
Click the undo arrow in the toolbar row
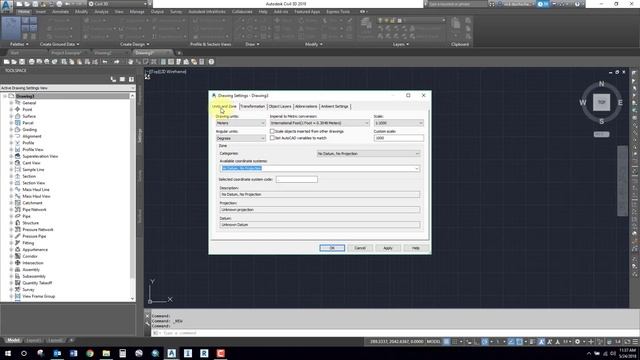(105, 62)
